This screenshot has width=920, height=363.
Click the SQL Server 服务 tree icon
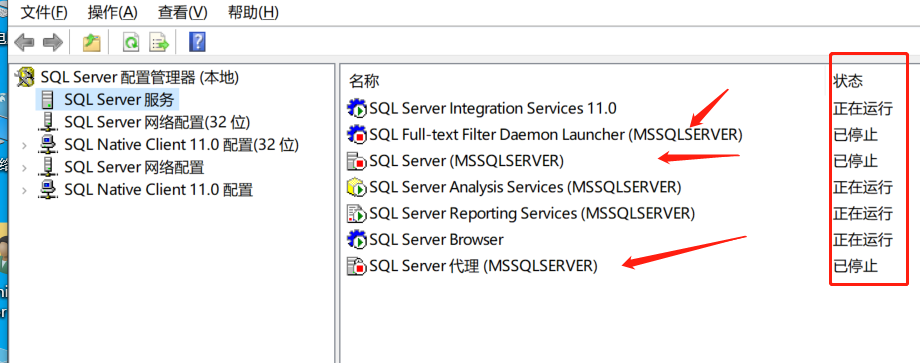[48, 99]
